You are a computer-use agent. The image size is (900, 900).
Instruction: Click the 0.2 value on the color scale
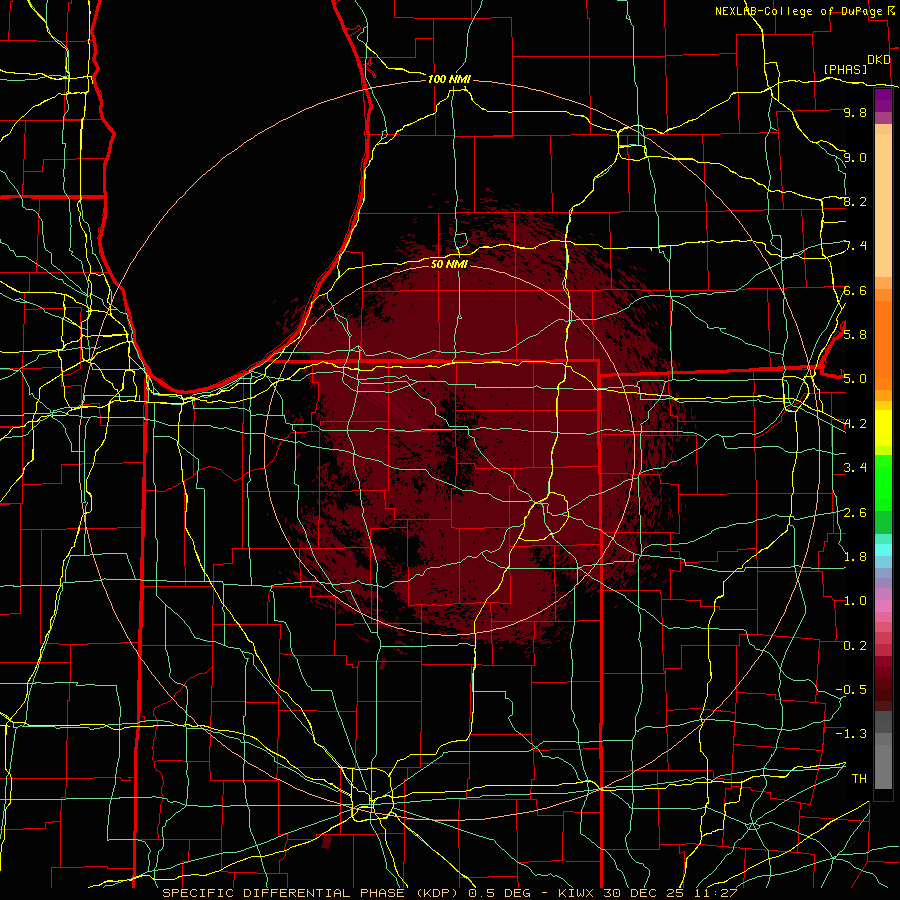coord(855,646)
